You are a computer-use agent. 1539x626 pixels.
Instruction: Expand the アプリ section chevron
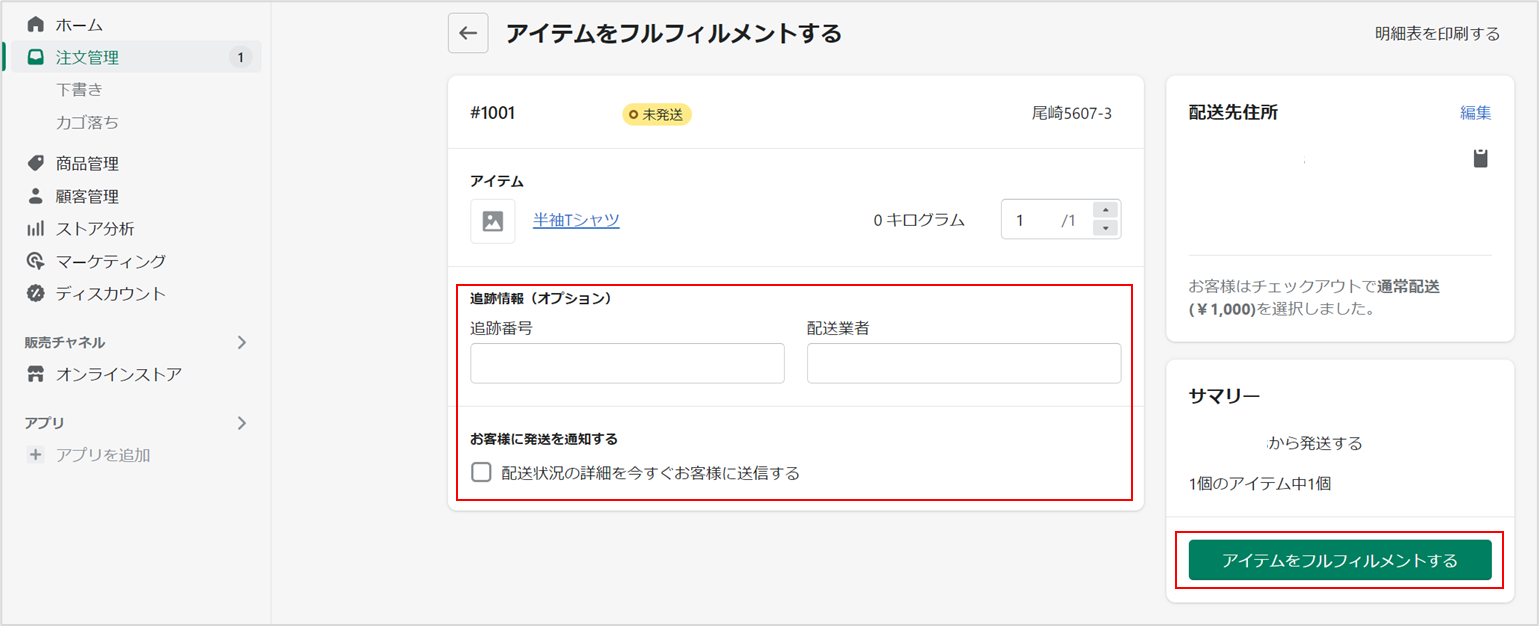pyautogui.click(x=241, y=423)
